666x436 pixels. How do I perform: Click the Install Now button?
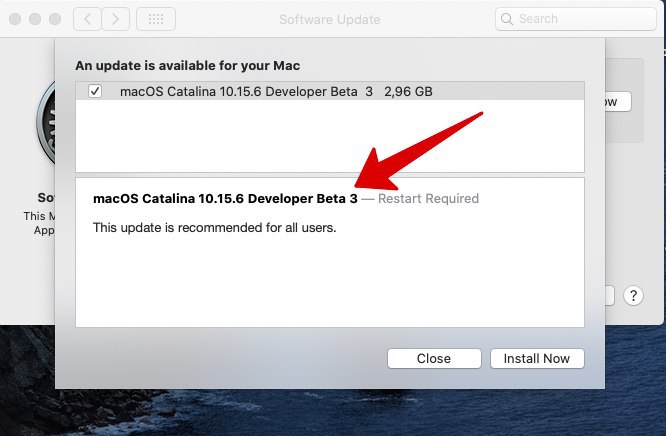[x=537, y=359]
